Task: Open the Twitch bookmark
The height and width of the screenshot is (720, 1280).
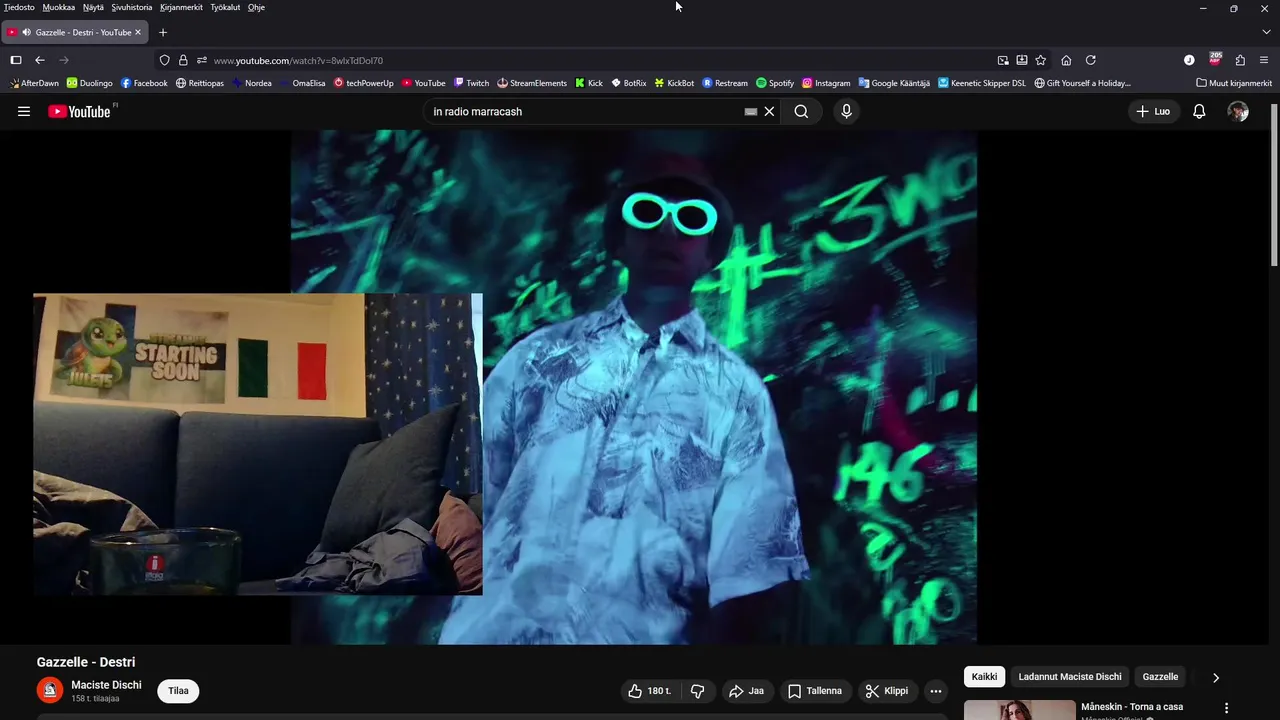Action: [x=471, y=83]
